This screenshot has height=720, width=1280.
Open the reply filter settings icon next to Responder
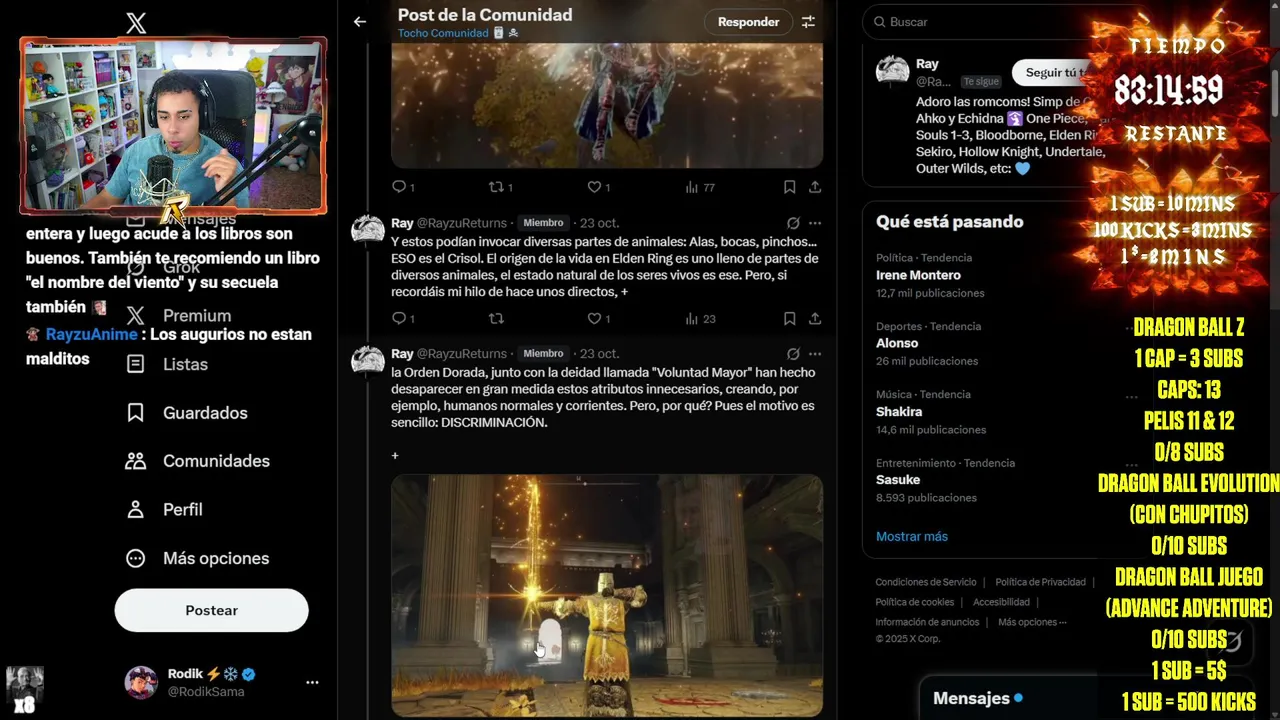click(808, 21)
